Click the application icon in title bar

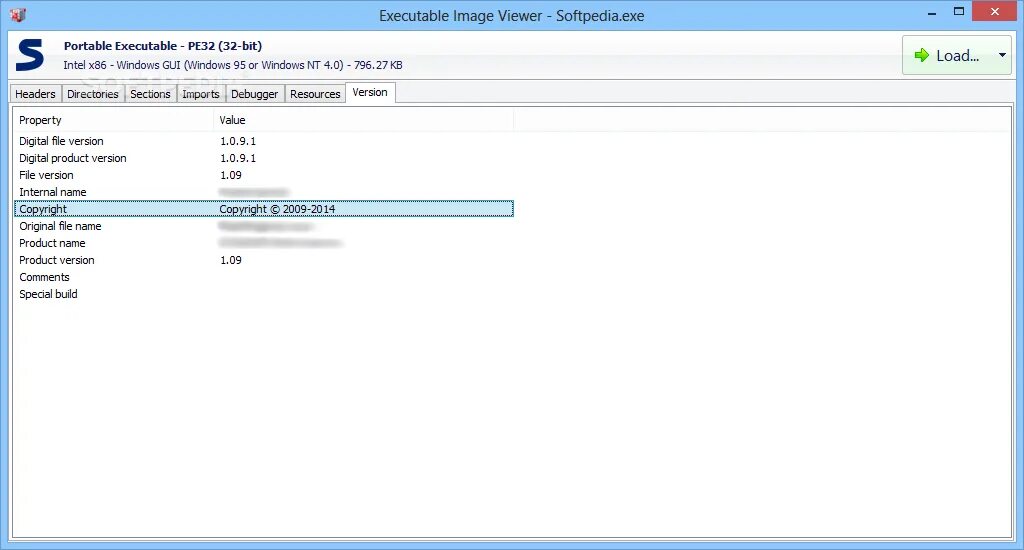(x=18, y=14)
